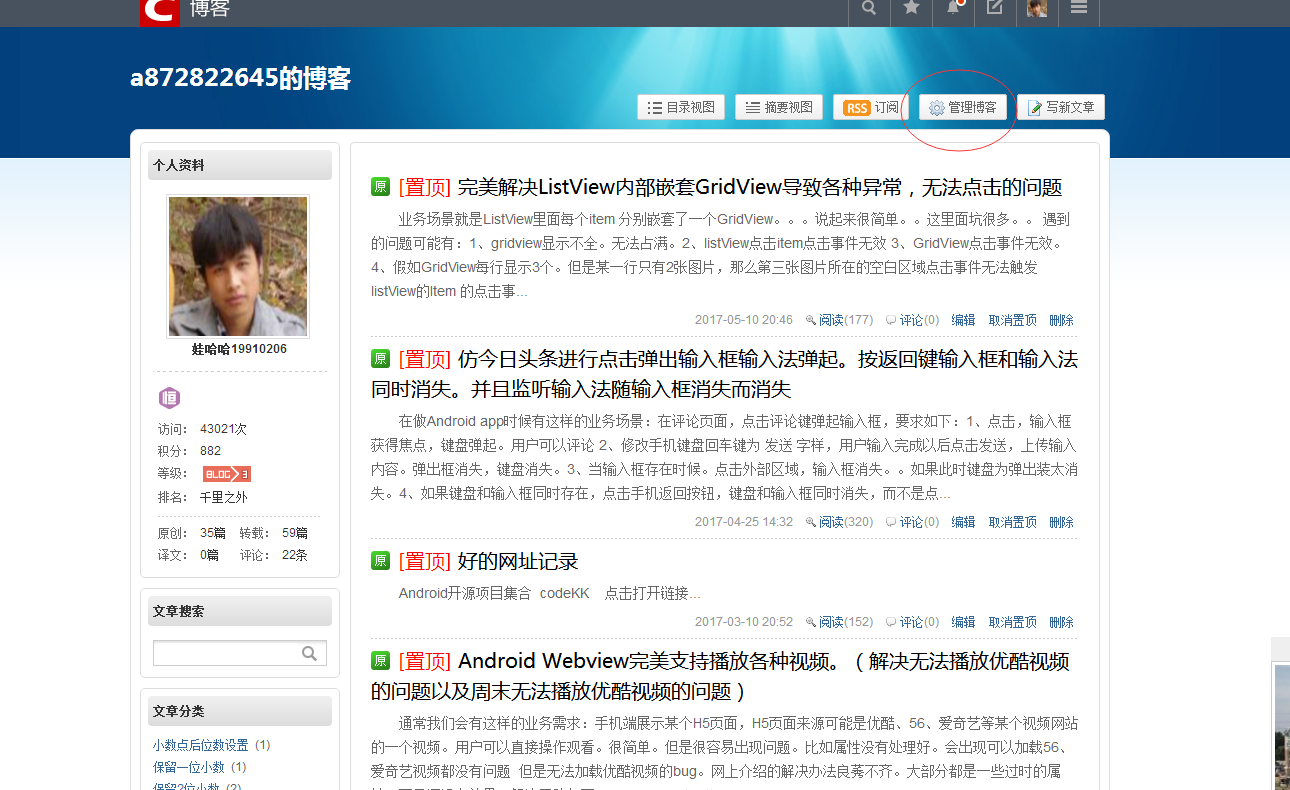Click the 文章搜索 panel header

240,611
